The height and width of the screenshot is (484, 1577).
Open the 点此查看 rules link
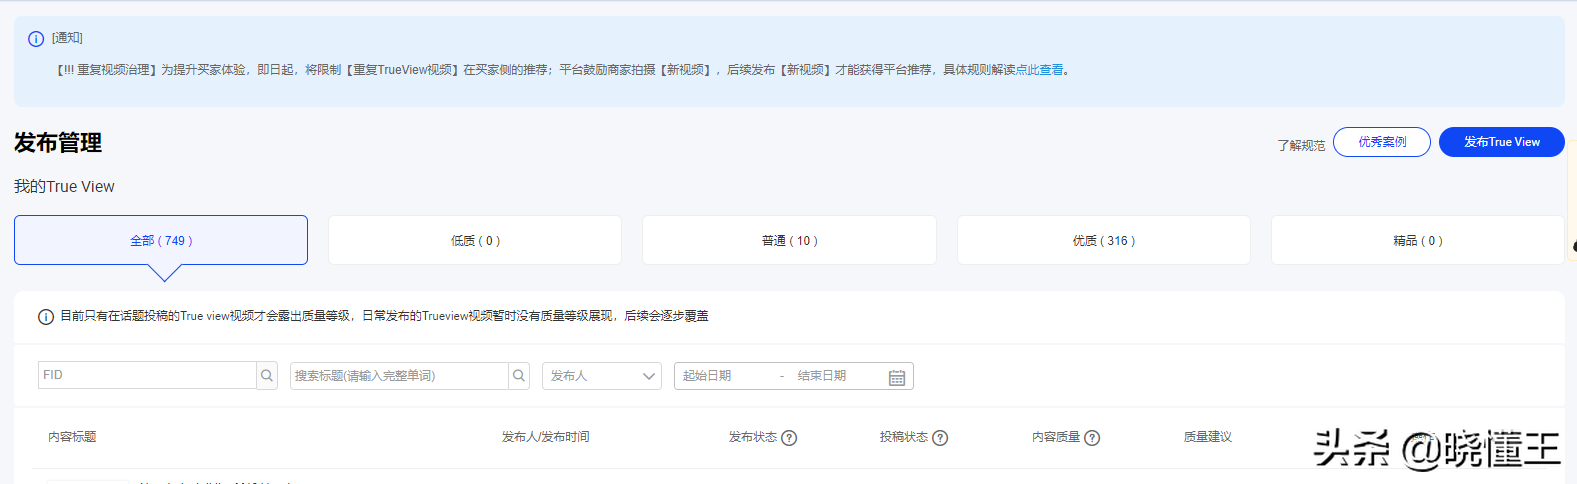(1040, 70)
